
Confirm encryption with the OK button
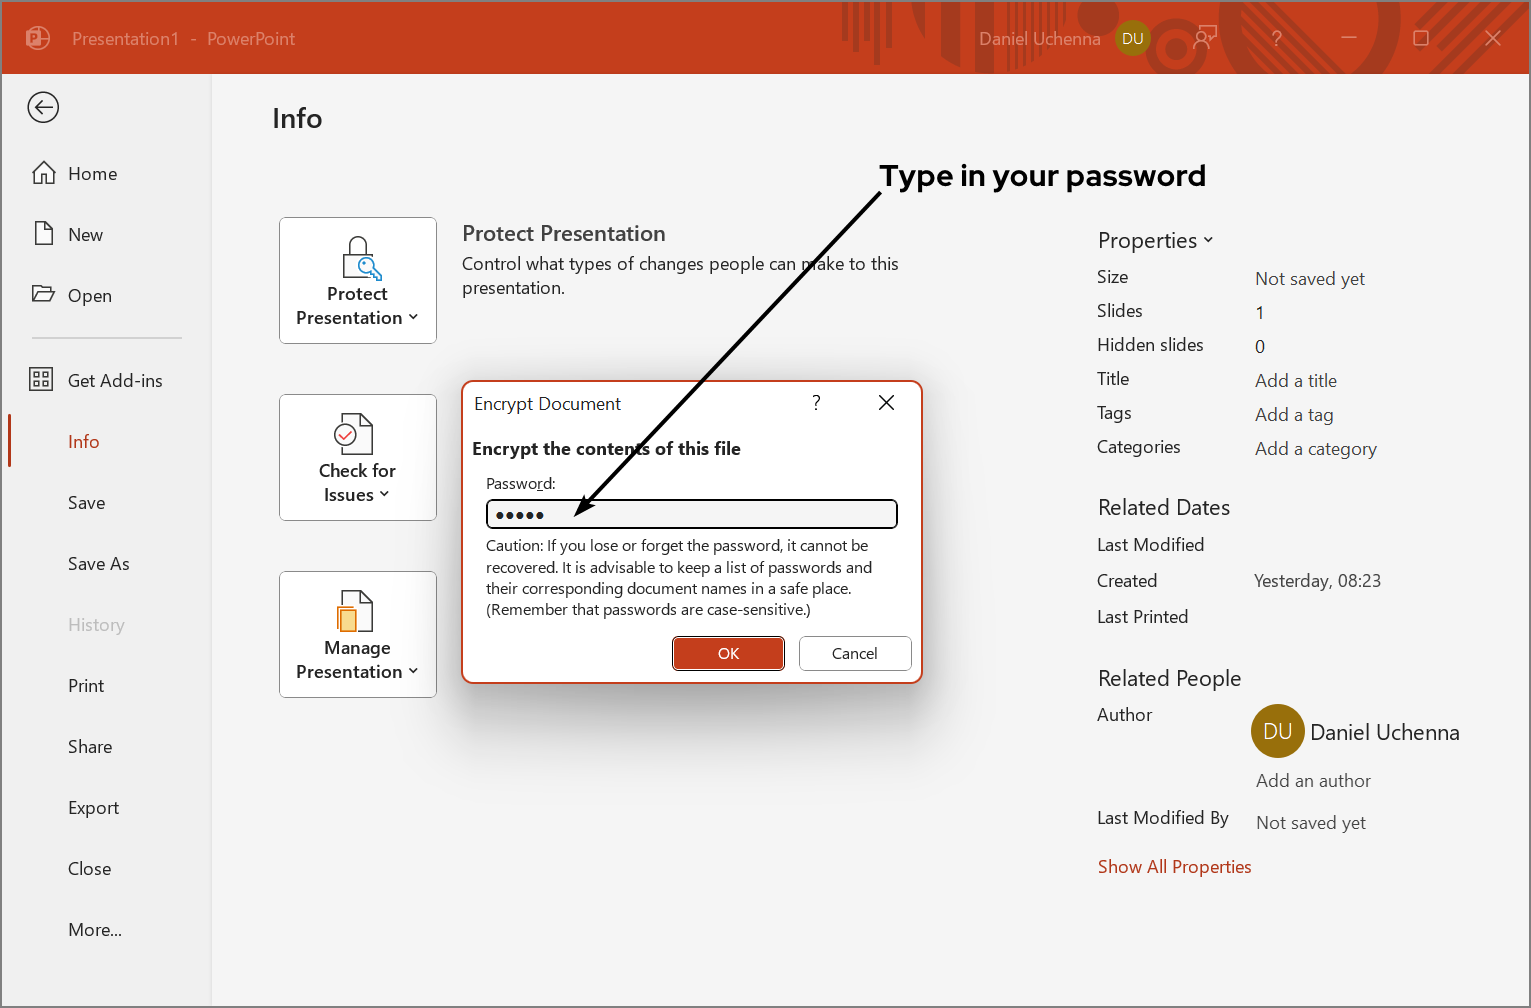(728, 652)
